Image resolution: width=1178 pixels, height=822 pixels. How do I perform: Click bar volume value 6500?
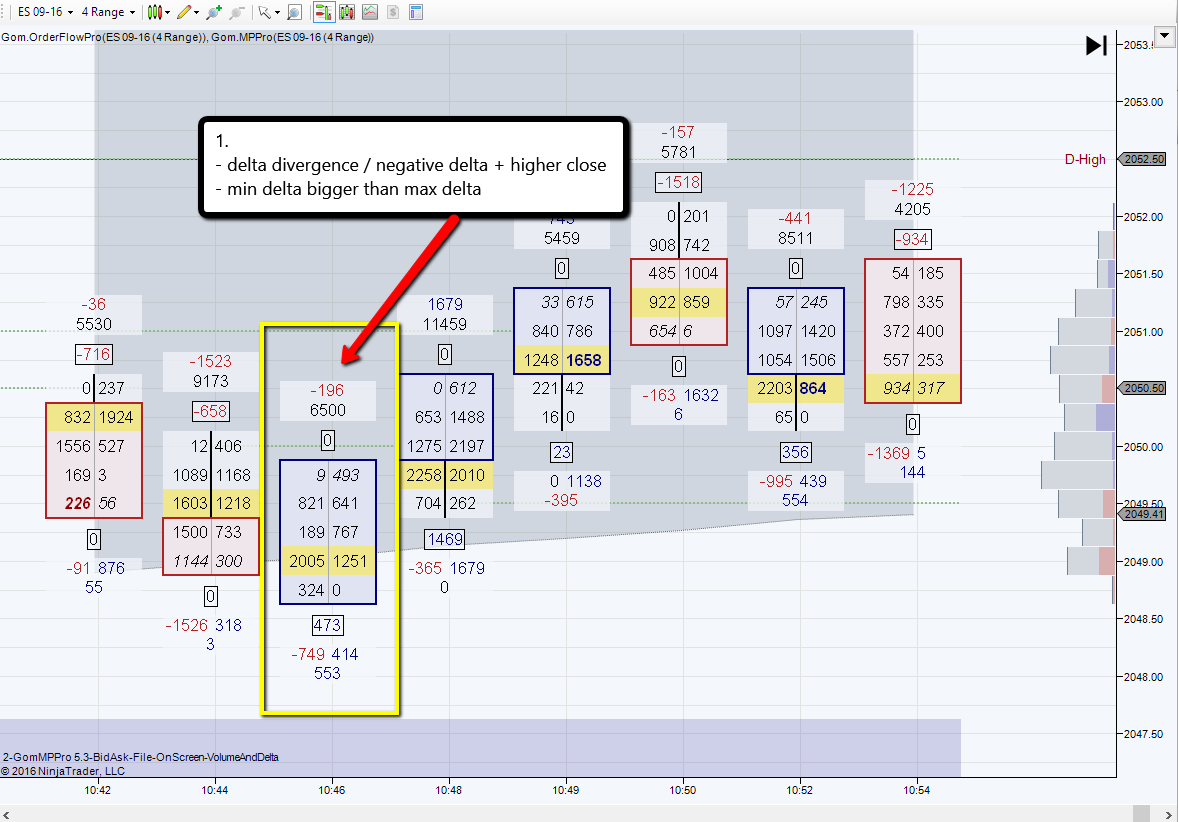(328, 410)
